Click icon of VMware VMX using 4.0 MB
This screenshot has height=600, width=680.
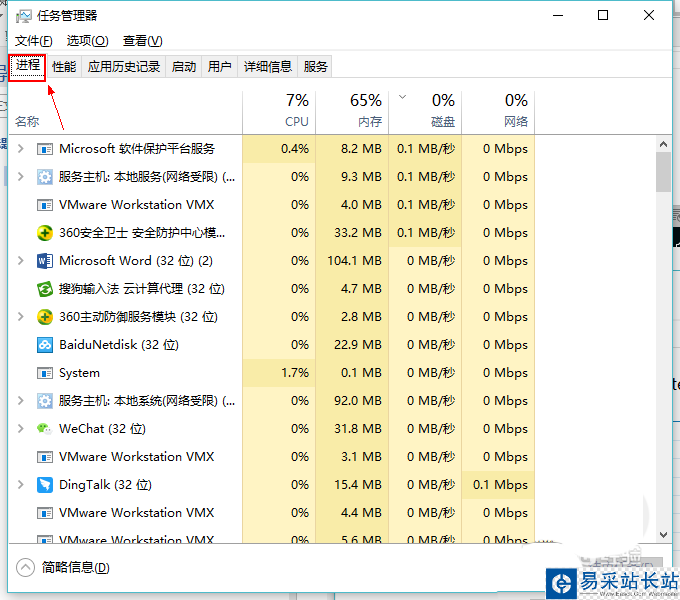point(45,205)
